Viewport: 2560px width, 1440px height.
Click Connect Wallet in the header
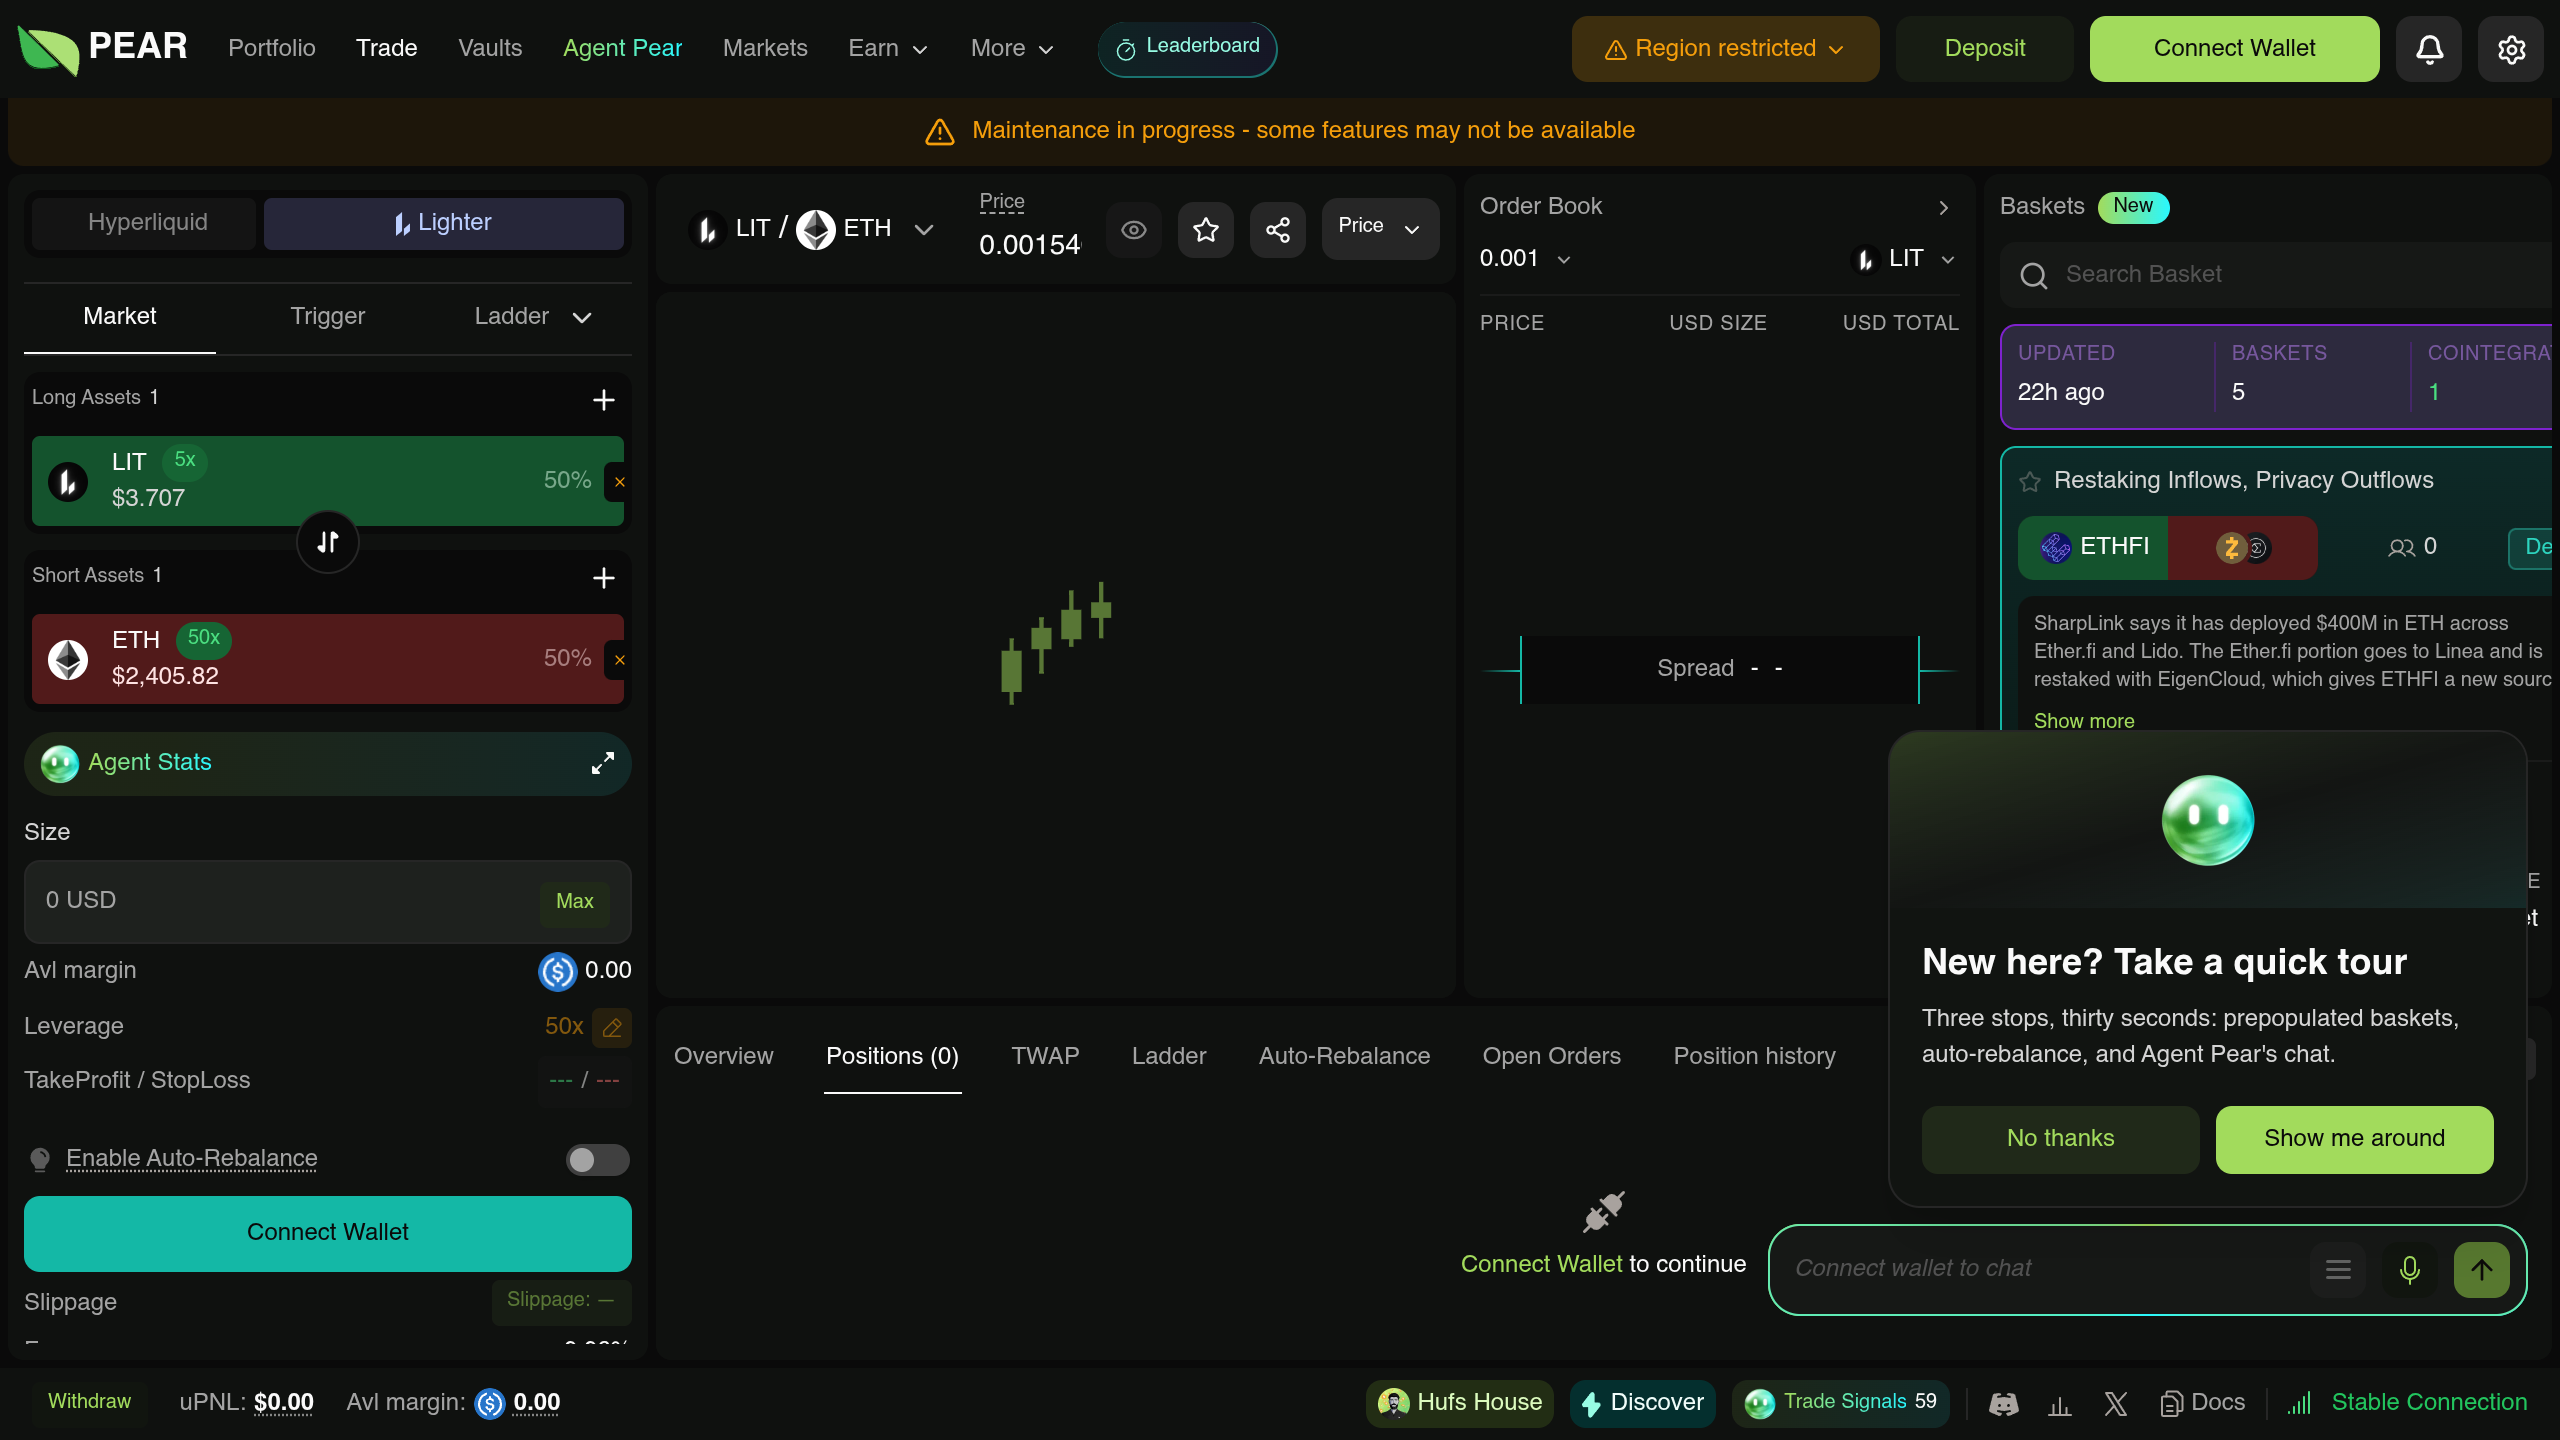pos(2234,49)
